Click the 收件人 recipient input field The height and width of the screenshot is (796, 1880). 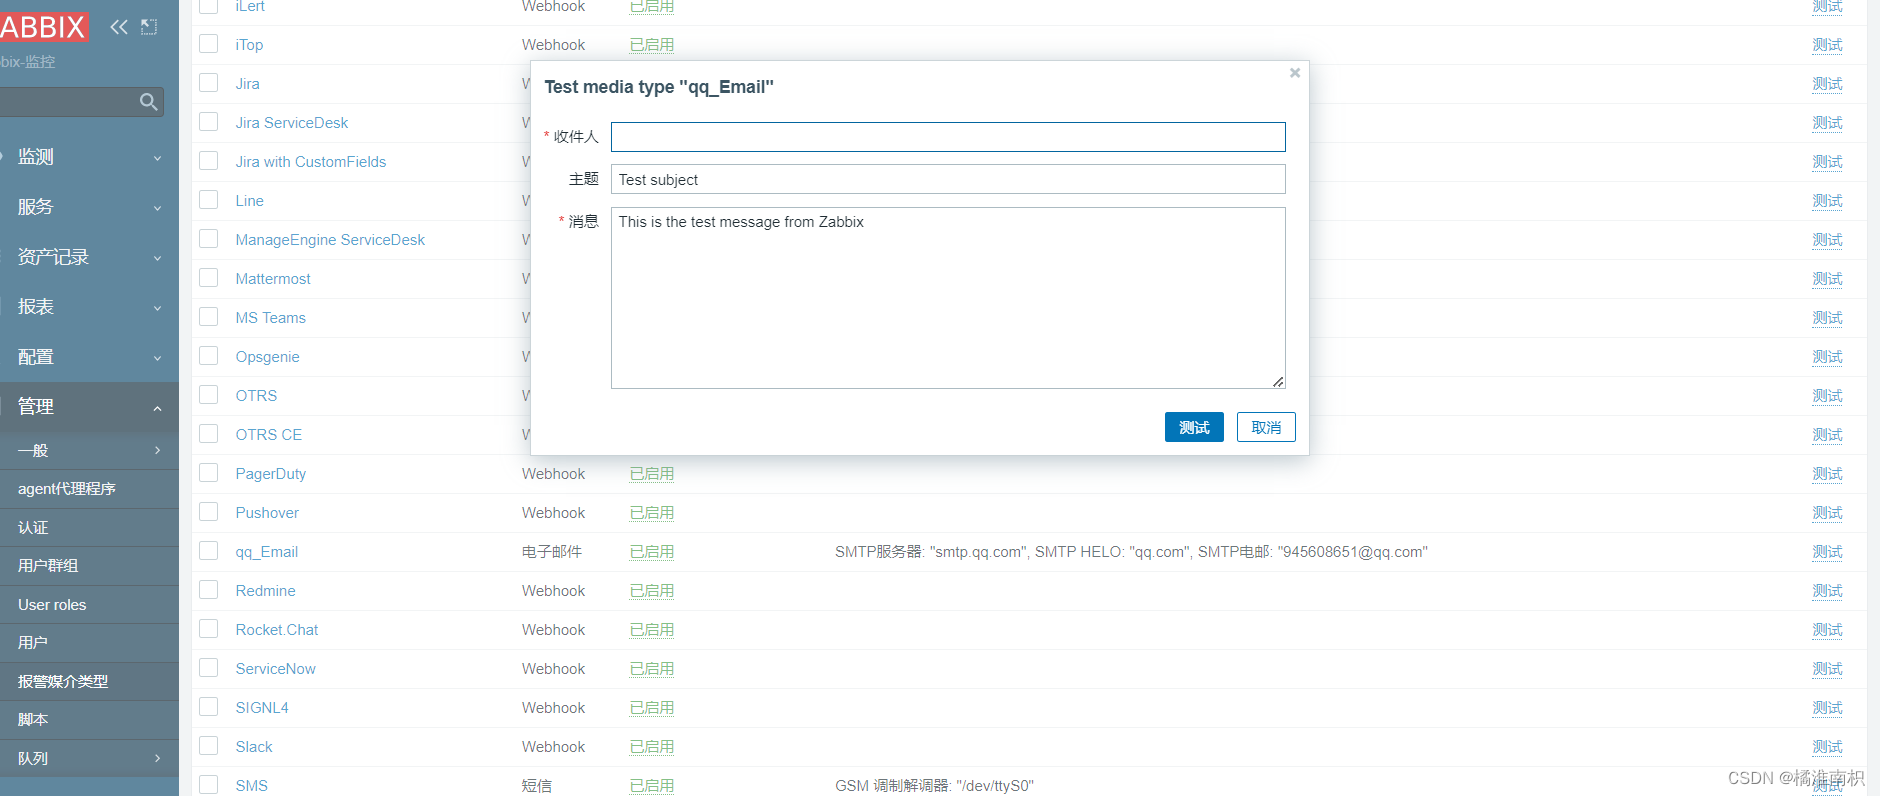(x=948, y=137)
